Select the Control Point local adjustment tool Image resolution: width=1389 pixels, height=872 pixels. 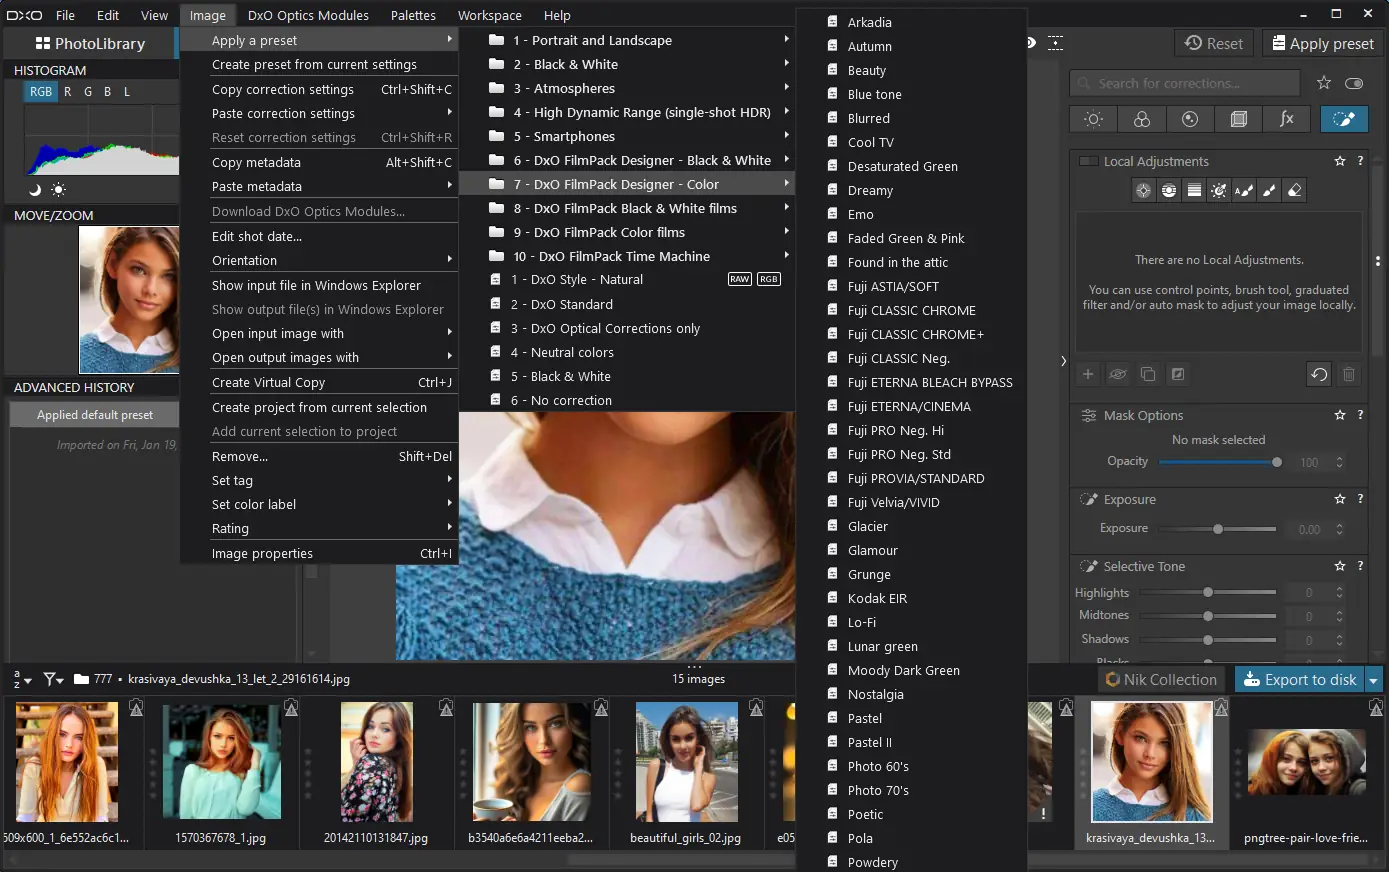tap(1143, 190)
